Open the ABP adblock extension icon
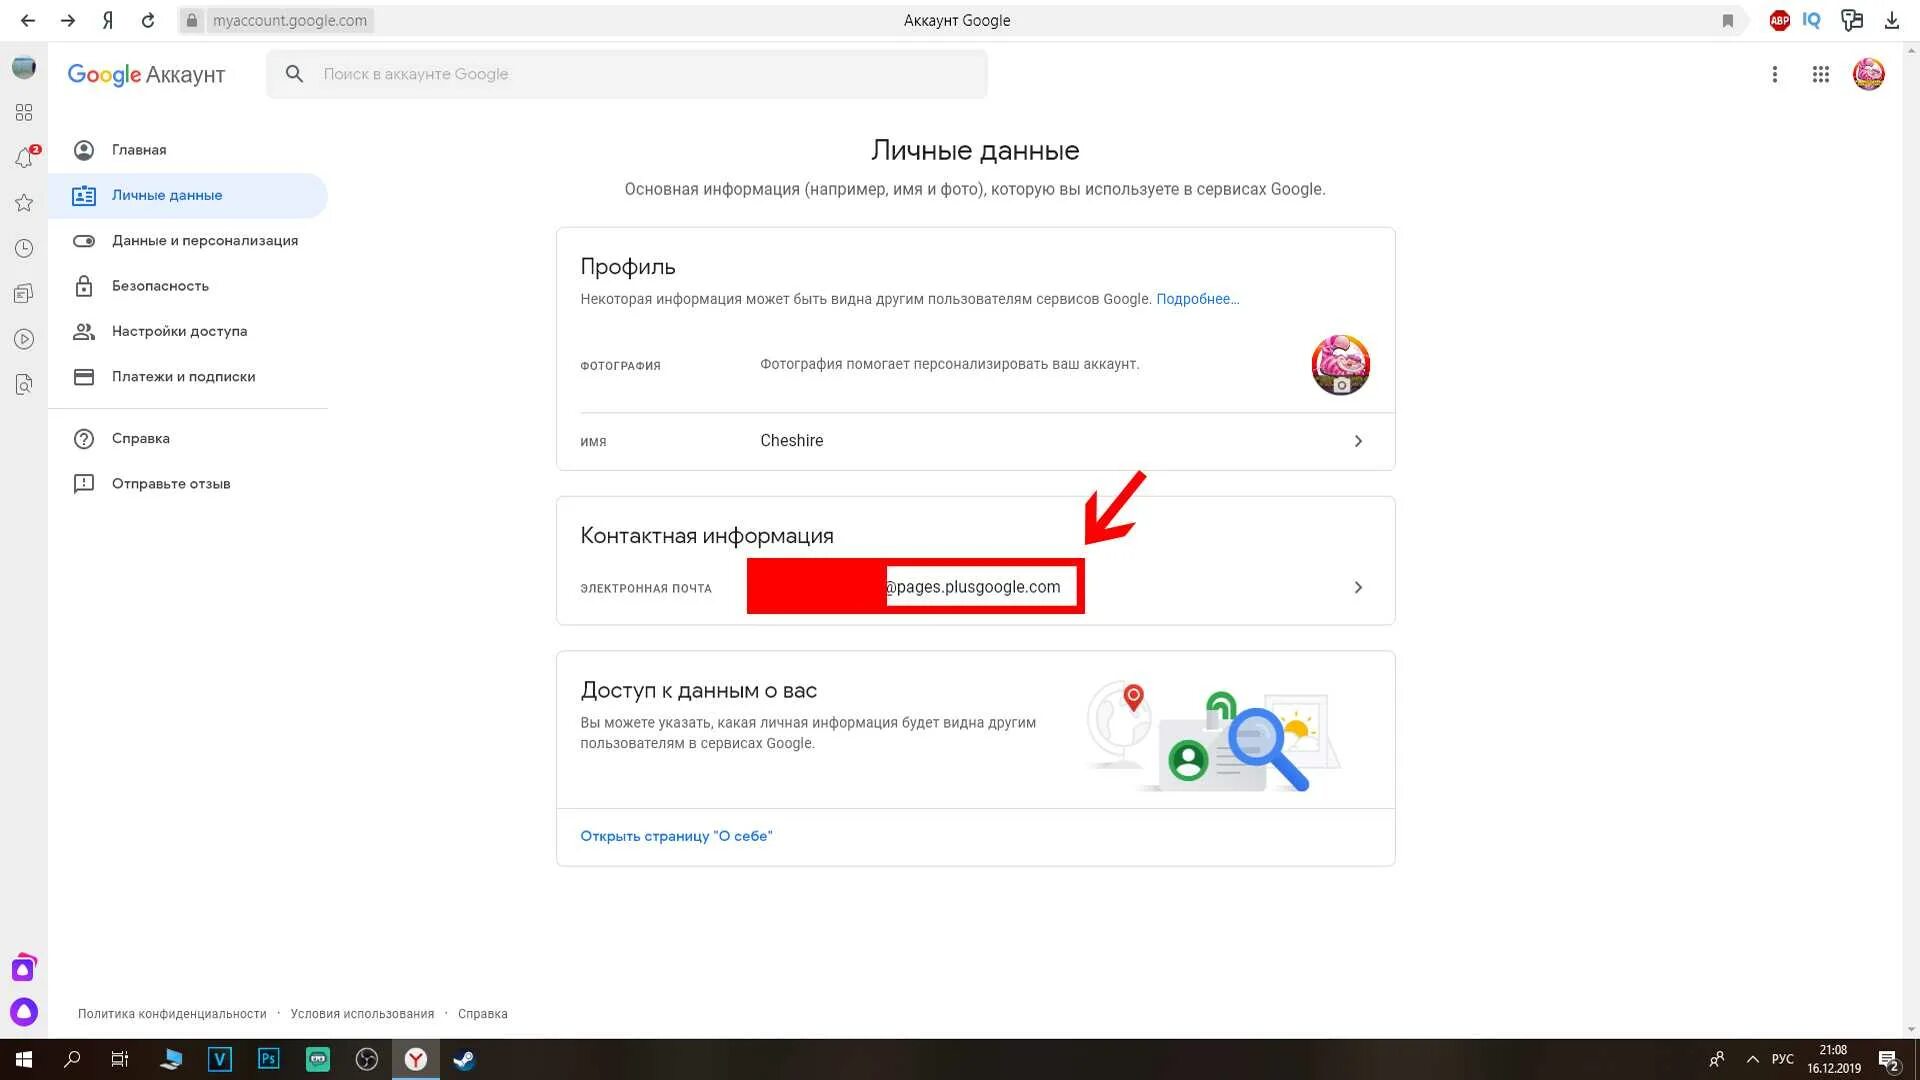Viewport: 1920px width, 1080px height. pos(1779,20)
